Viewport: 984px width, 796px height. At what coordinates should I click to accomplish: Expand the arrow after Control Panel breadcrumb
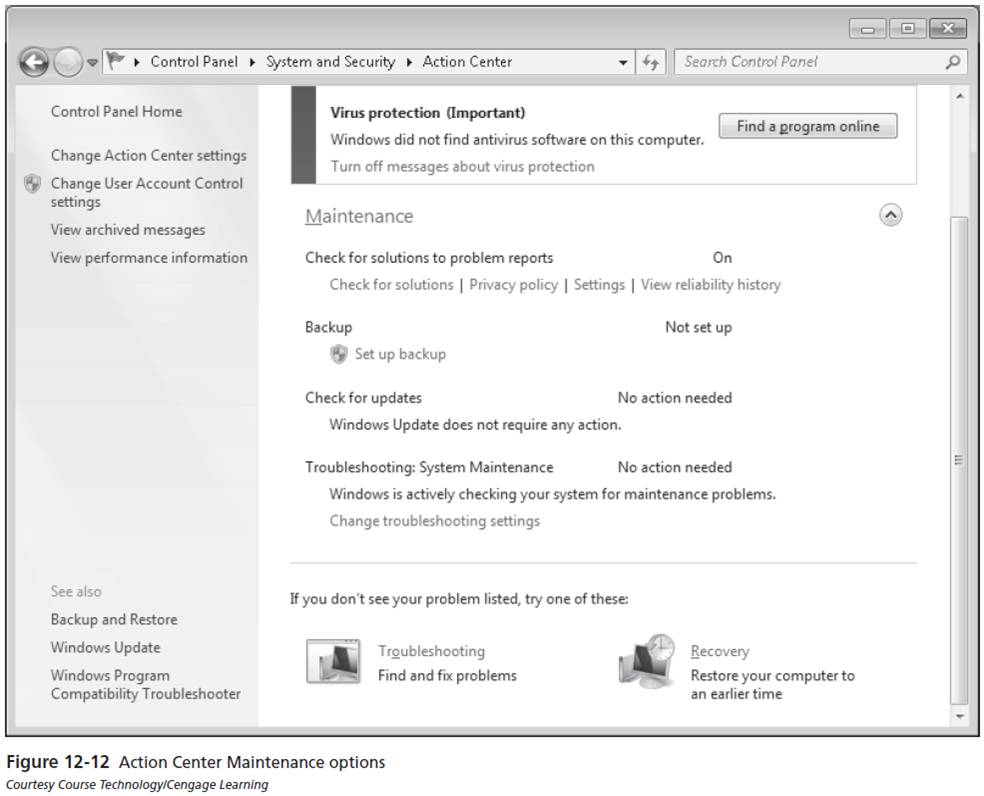252,62
